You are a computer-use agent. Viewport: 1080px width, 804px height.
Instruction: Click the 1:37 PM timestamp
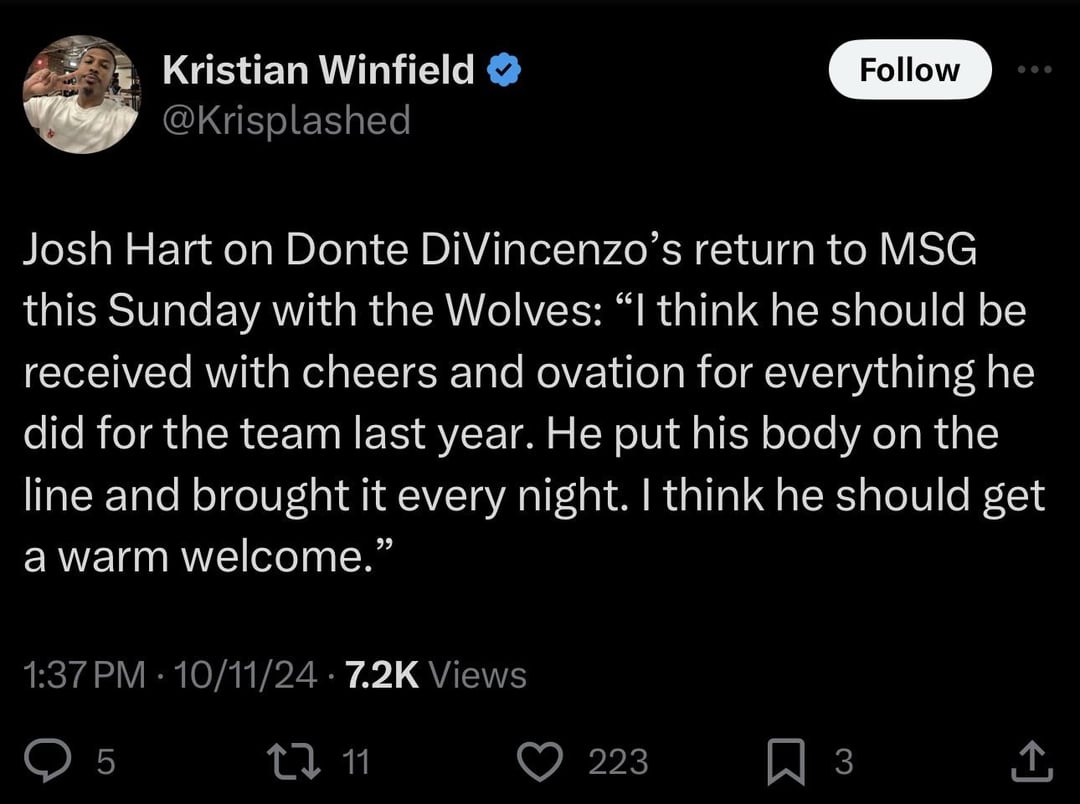[x=84, y=675]
